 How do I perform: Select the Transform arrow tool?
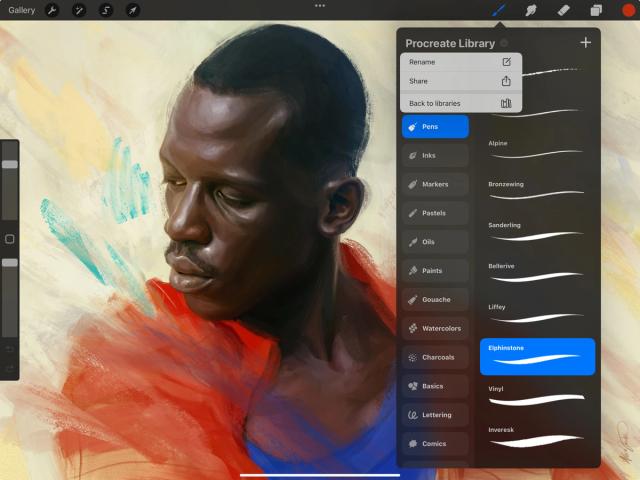[133, 10]
